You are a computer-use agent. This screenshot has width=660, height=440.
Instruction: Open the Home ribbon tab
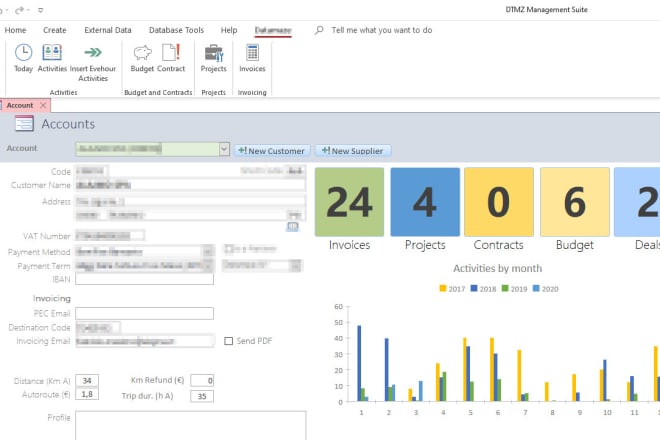point(16,30)
